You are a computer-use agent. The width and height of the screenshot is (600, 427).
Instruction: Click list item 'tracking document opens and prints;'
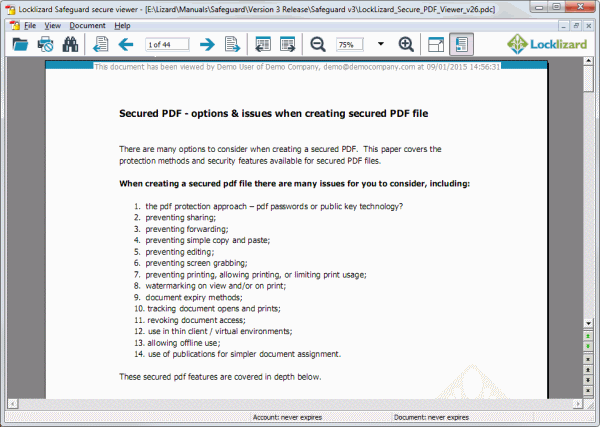coord(214,309)
